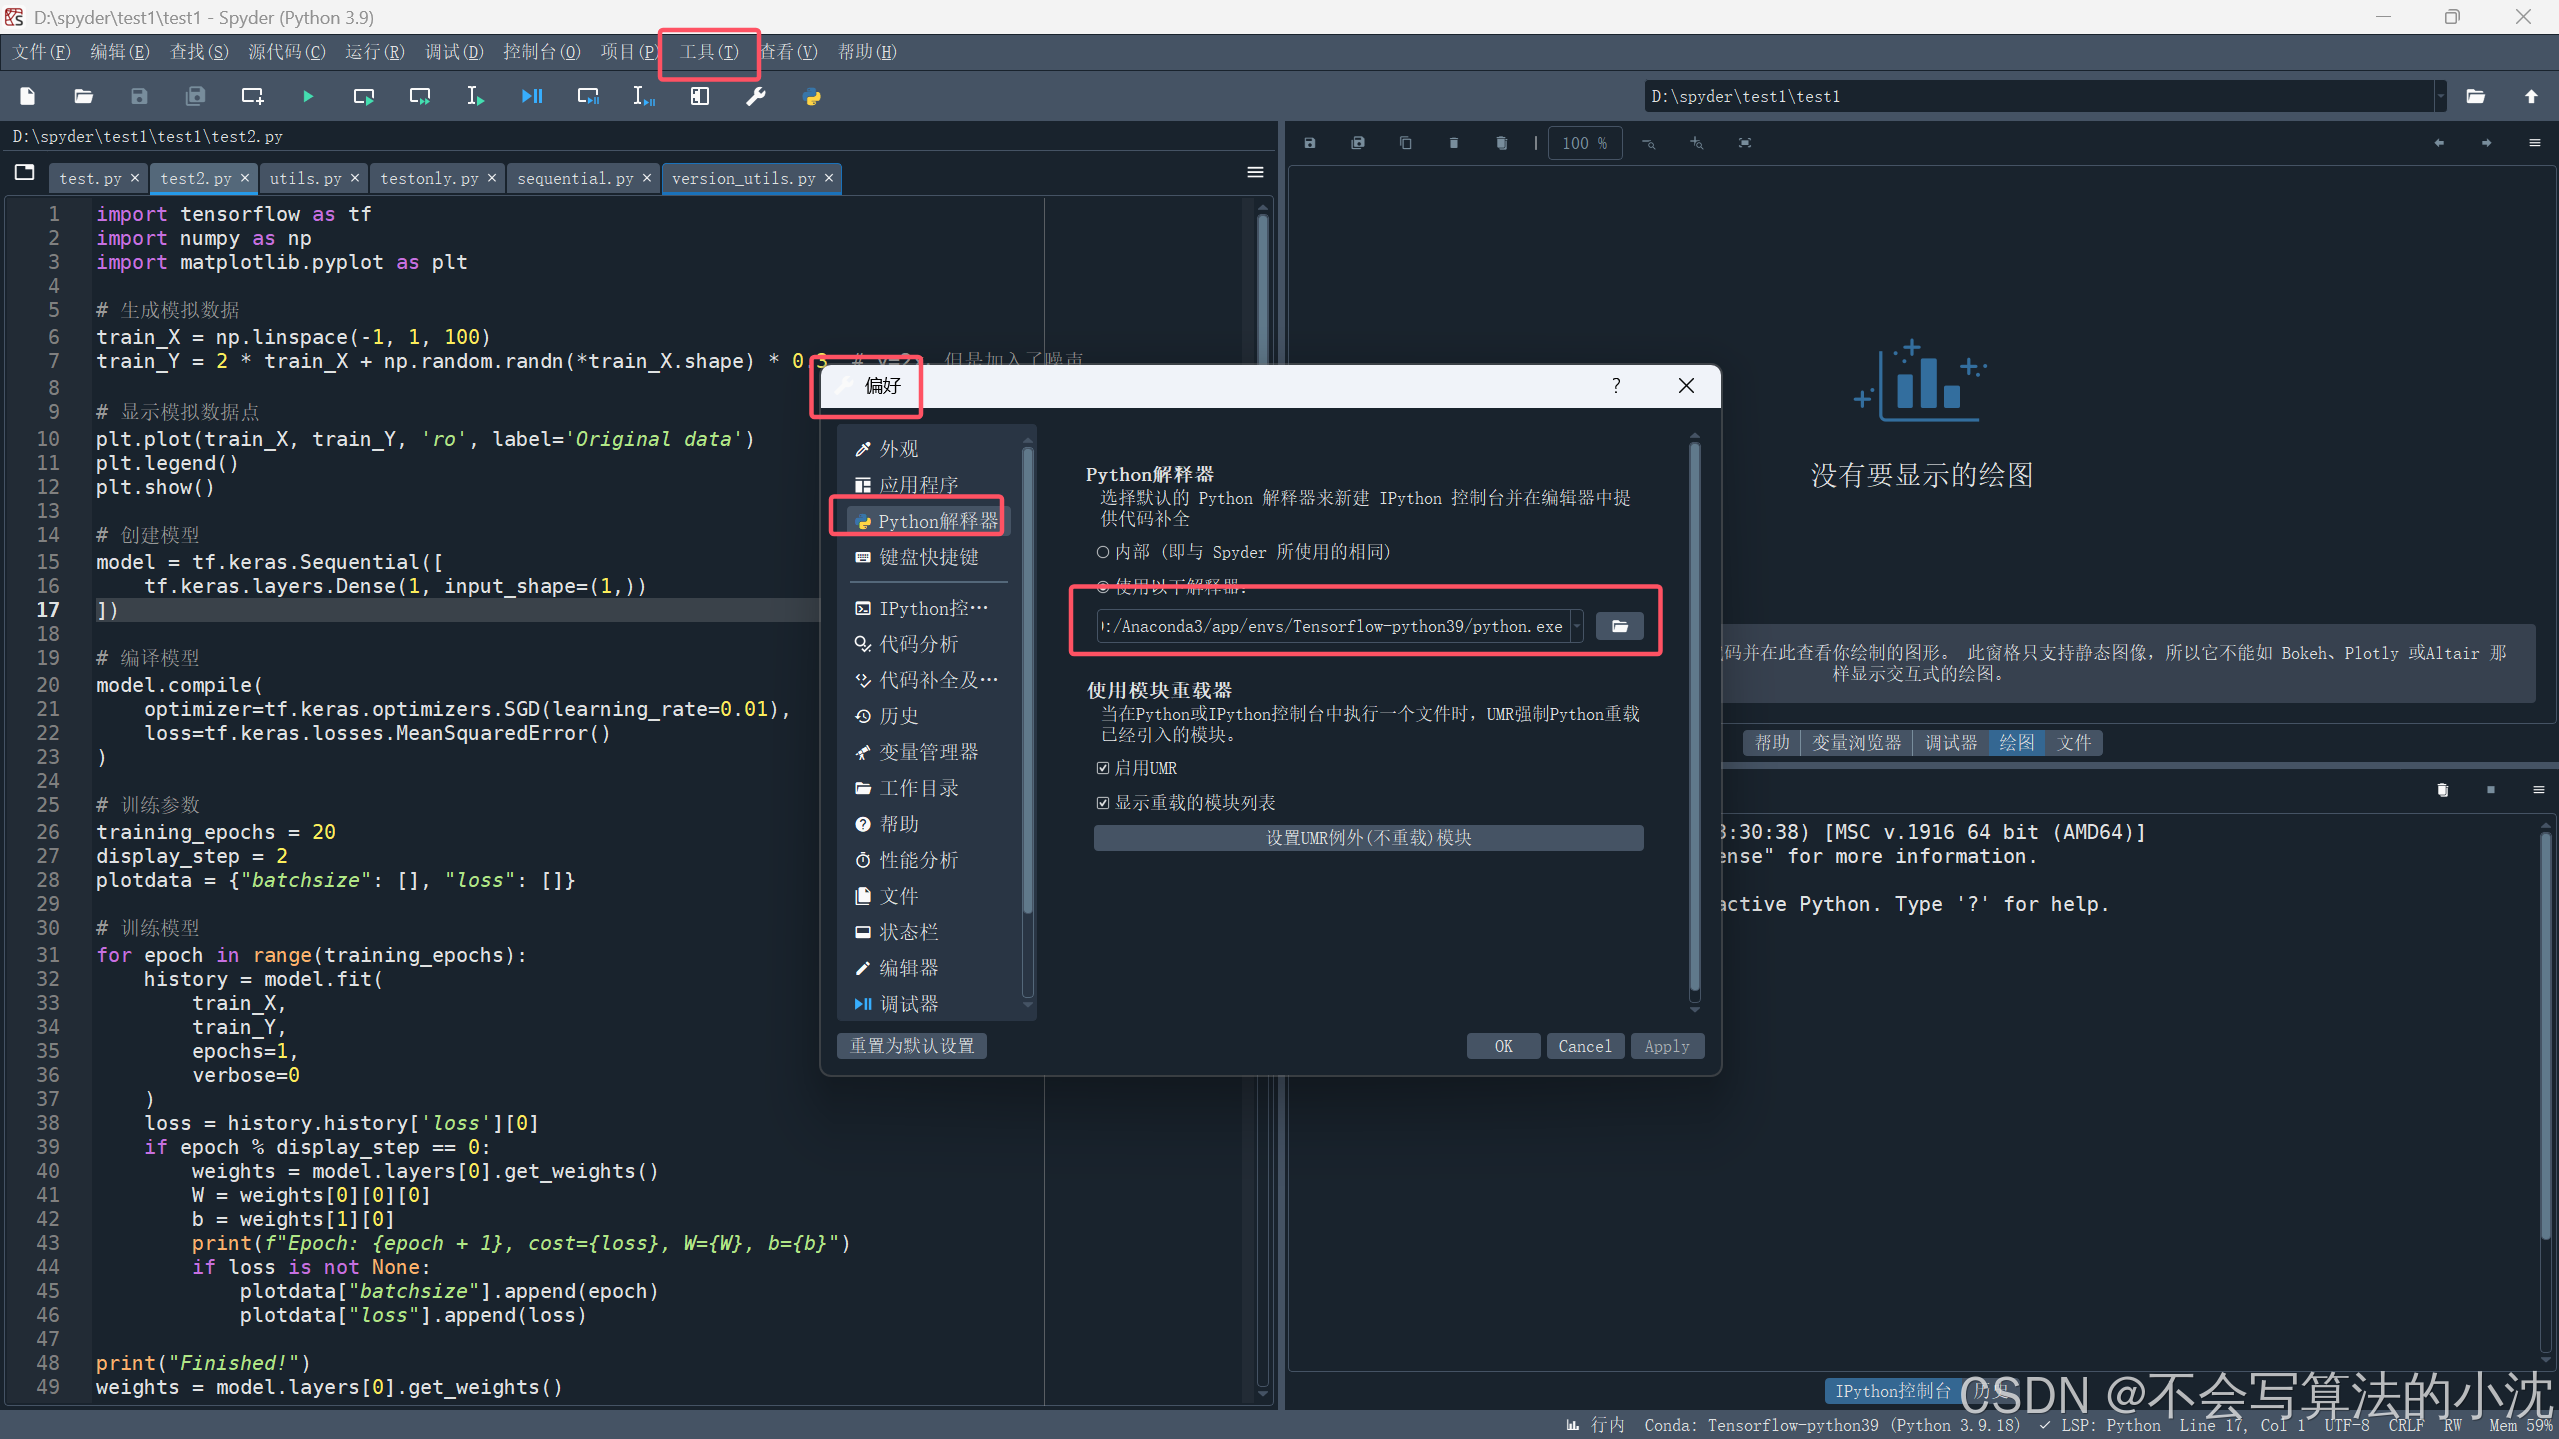The width and height of the screenshot is (2559, 1439).
Task: Switch to the sequential.py editor tab
Action: tap(575, 178)
